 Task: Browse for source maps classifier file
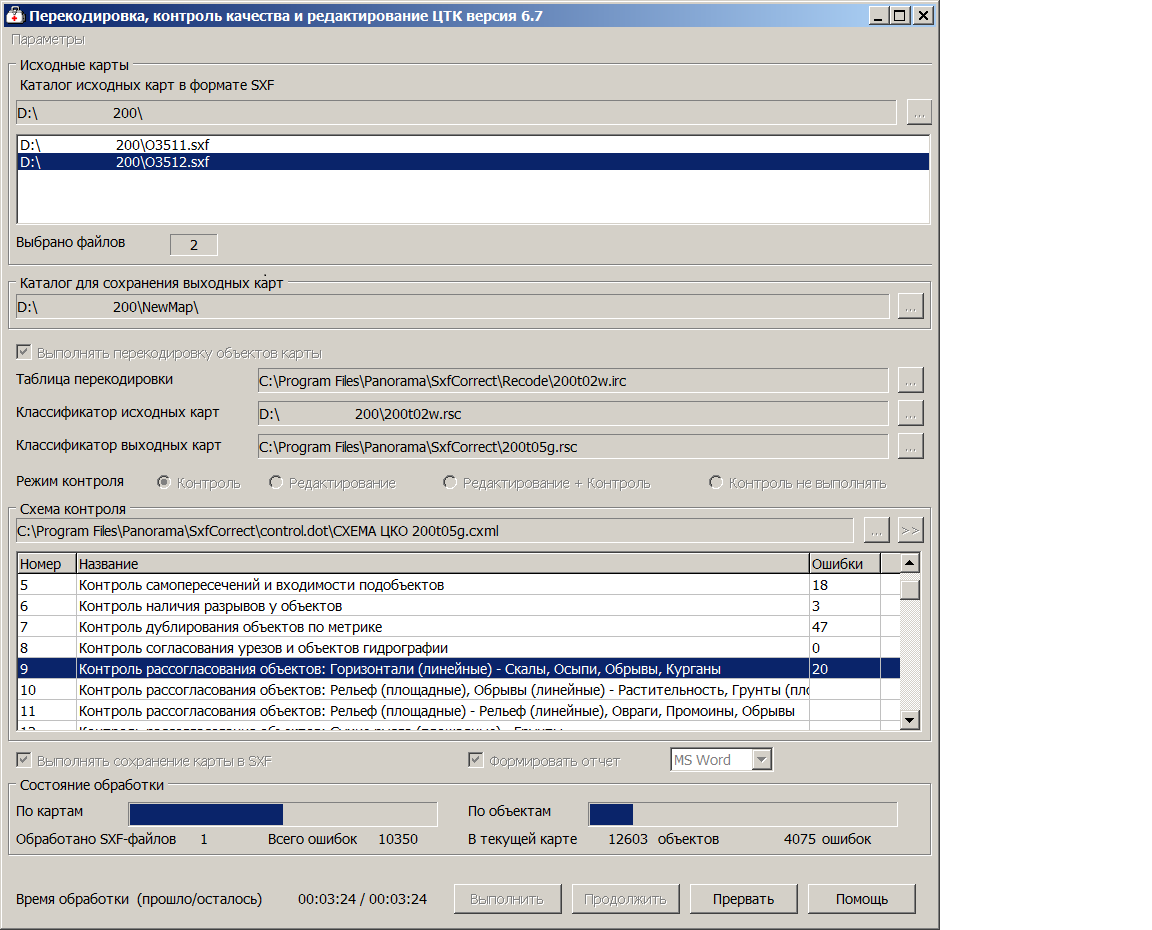tap(910, 413)
